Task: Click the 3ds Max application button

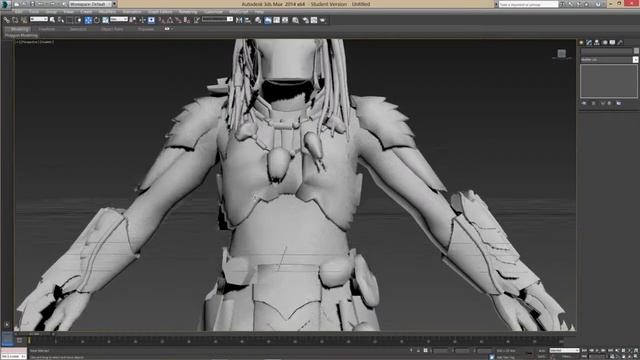Action: (6, 4)
